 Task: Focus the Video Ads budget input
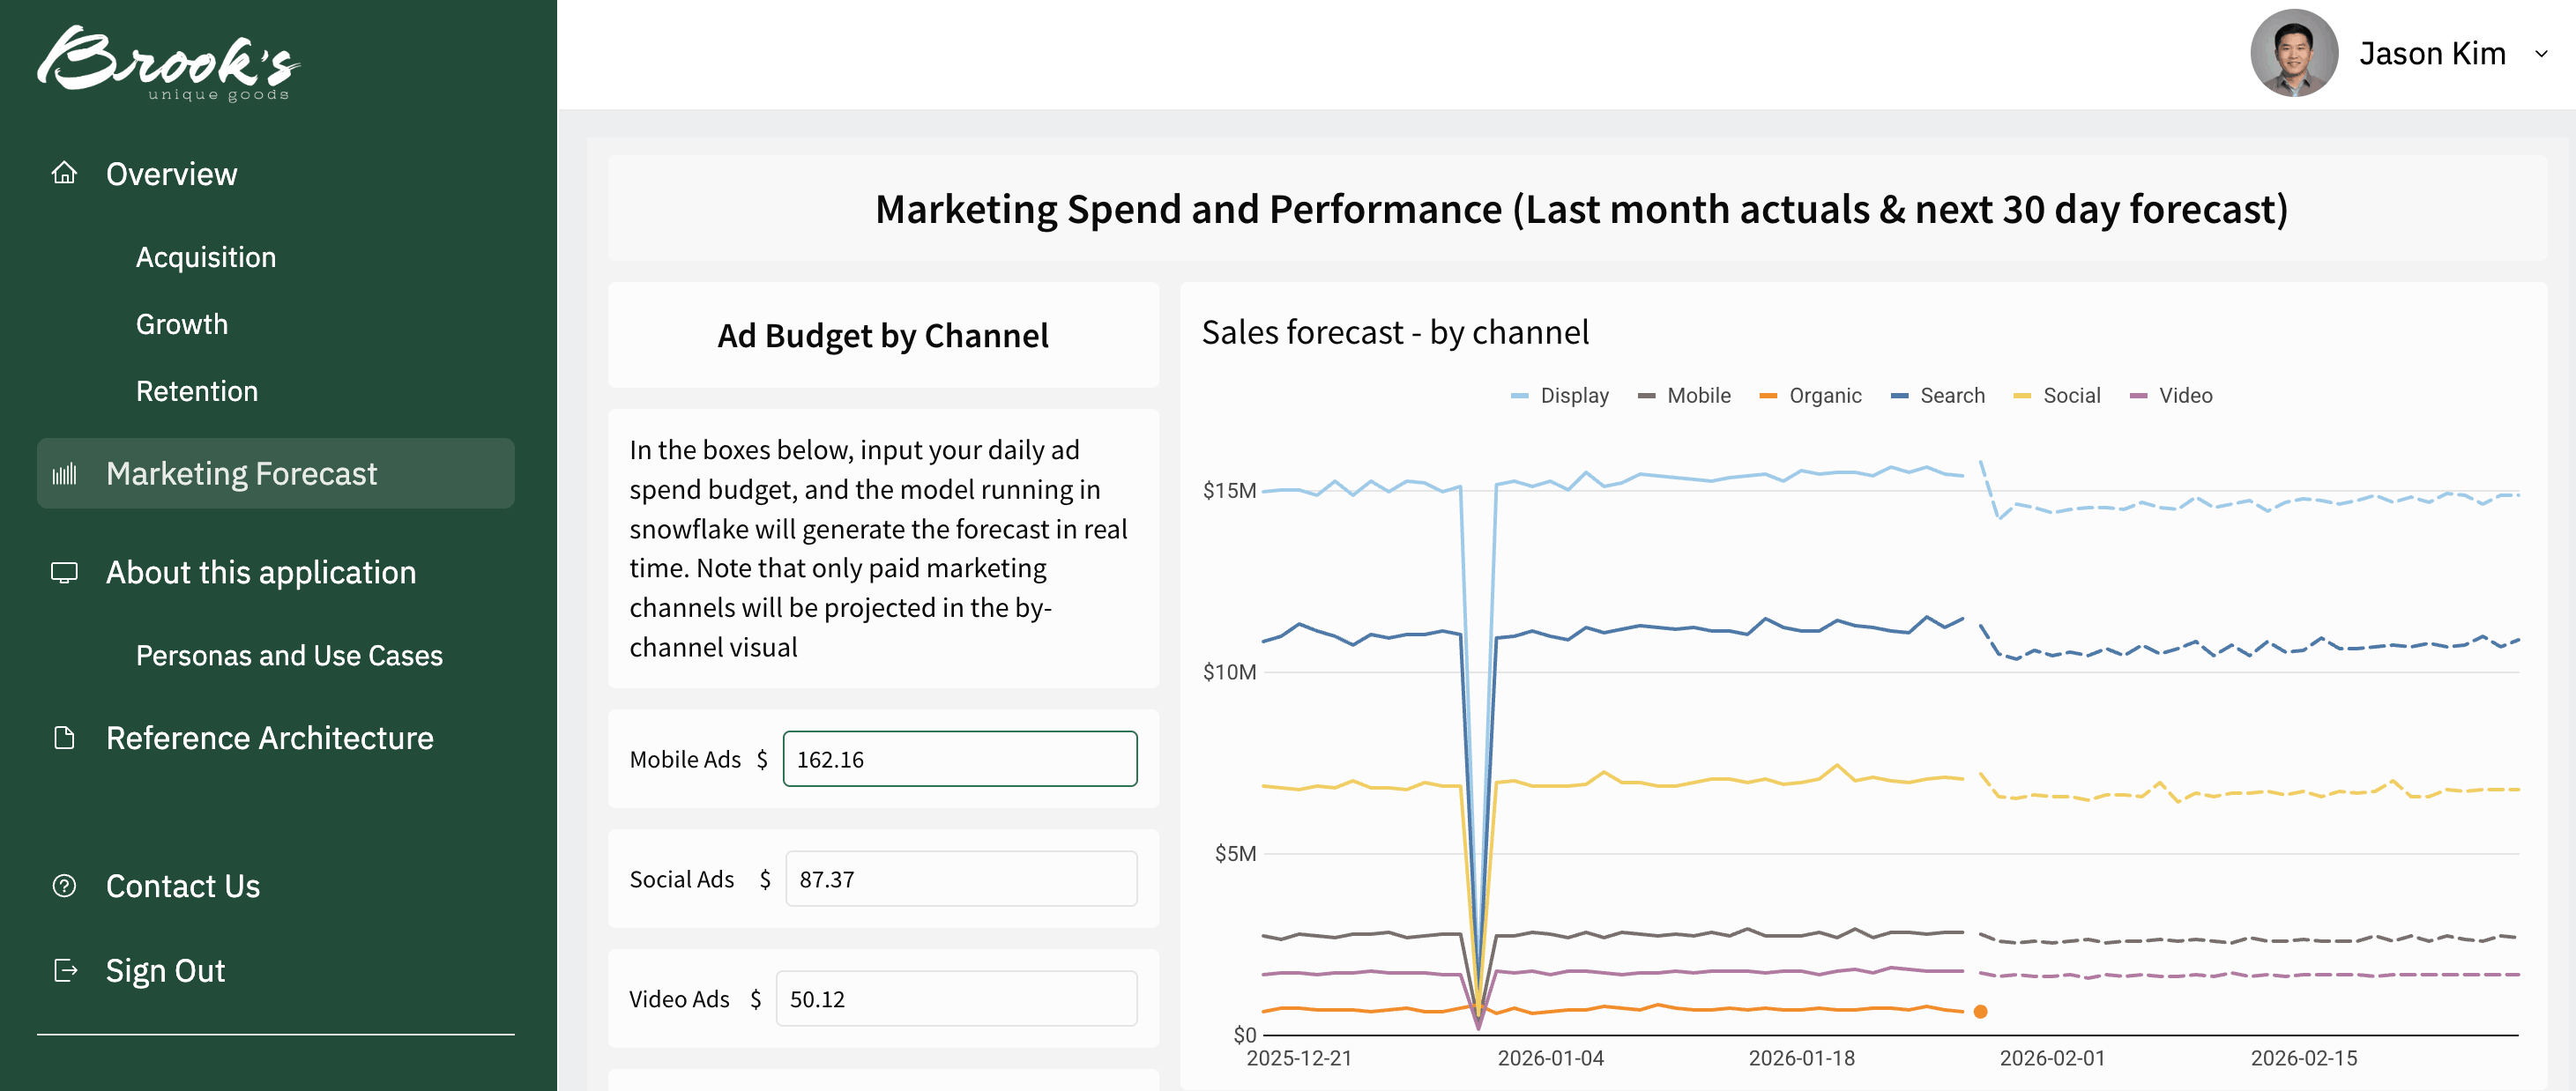pyautogui.click(x=956, y=998)
